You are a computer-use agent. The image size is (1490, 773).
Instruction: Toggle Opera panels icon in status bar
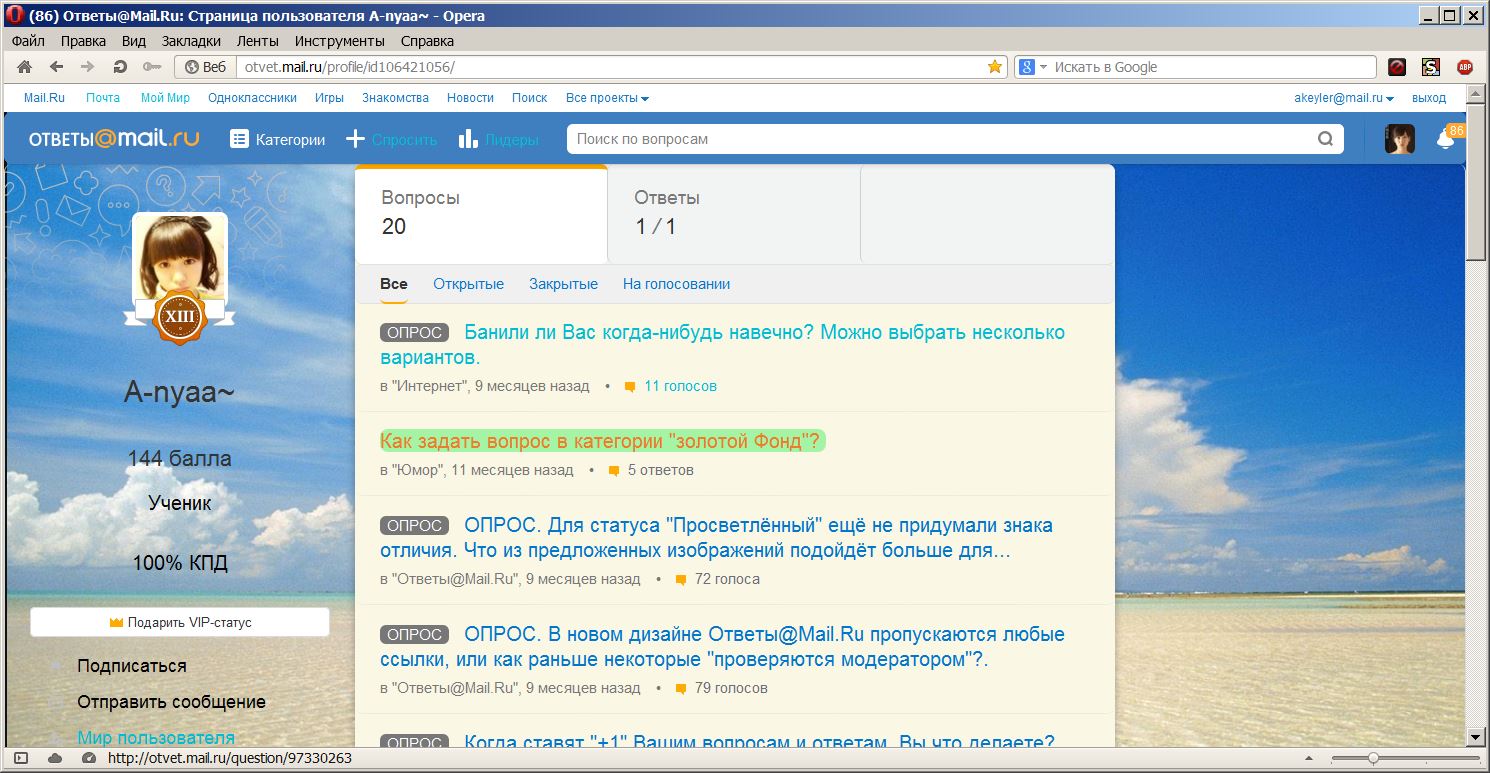click(21, 758)
